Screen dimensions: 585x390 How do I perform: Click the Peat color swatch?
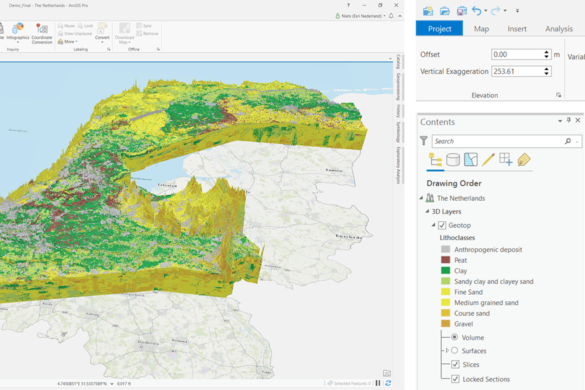[x=445, y=260]
